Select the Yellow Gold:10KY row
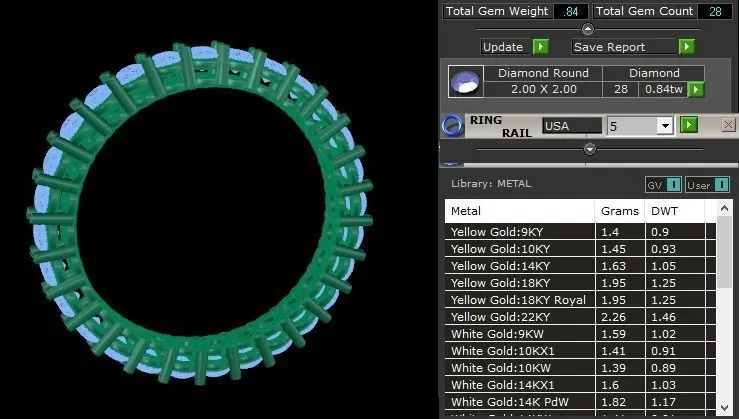The height and width of the screenshot is (419, 739). [x=580, y=249]
